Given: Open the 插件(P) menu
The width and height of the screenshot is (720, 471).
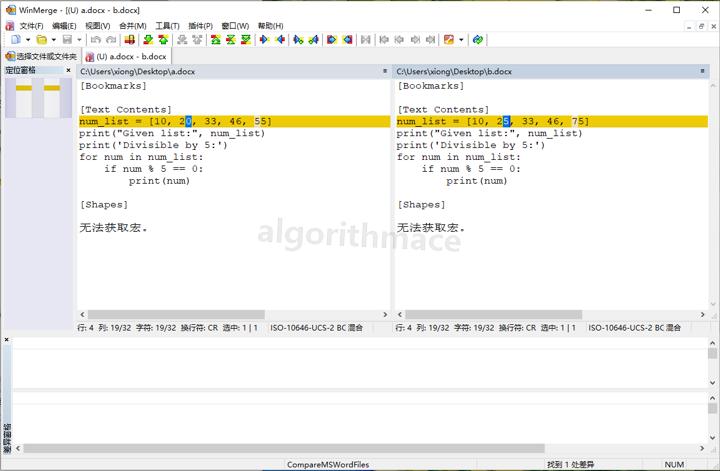Looking at the screenshot, I should point(203,25).
